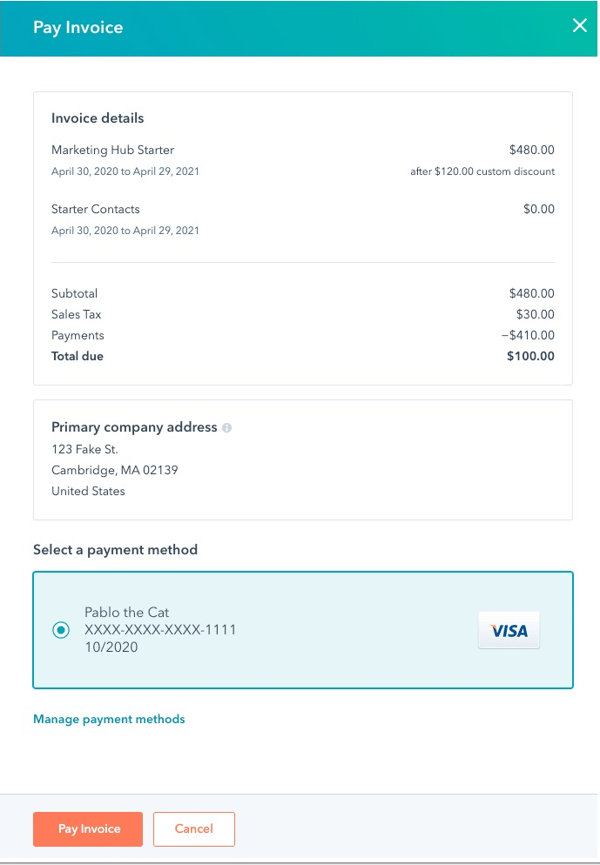Click the Total due amount $100.00
The width and height of the screenshot is (600, 865).
coord(530,356)
